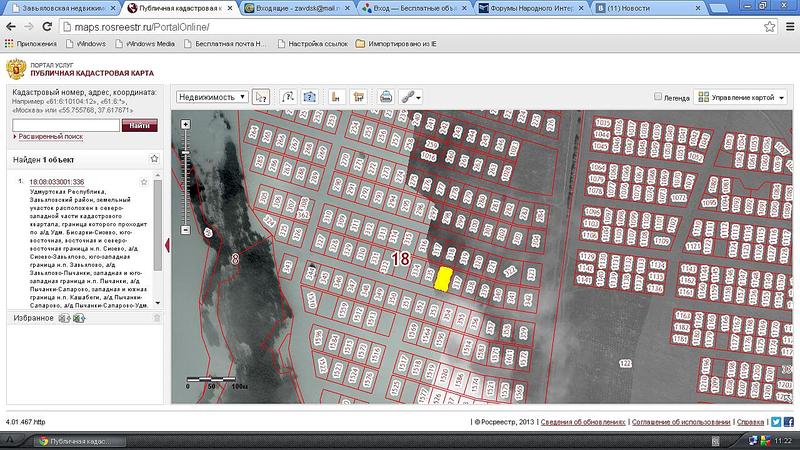
Task: Open Соглашение об использовании link
Action: point(681,422)
